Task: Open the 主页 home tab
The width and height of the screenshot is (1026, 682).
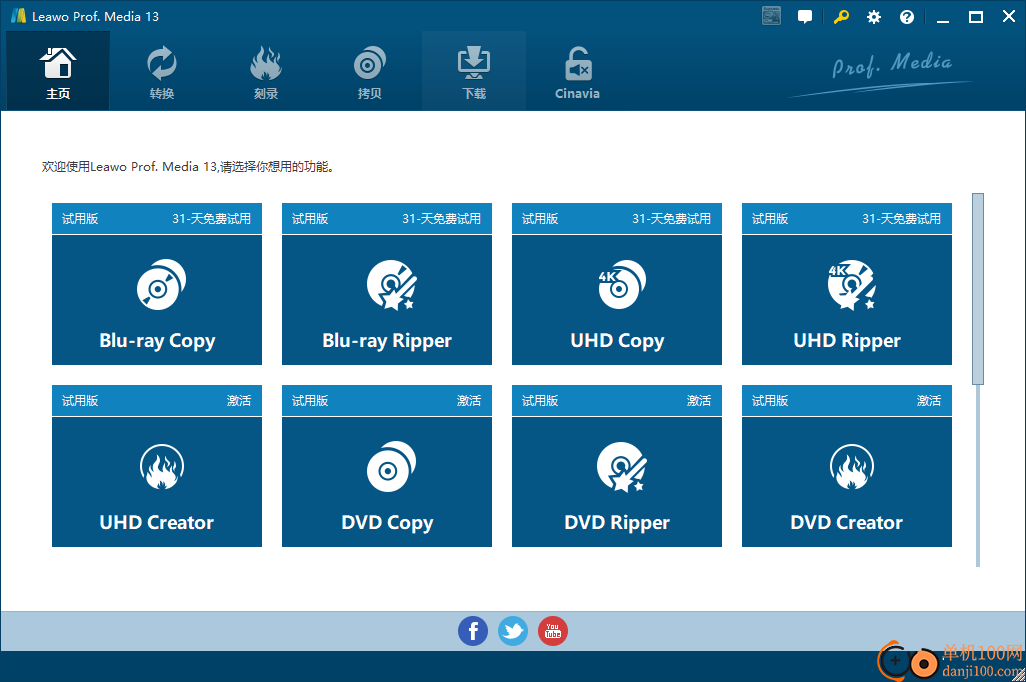Action: click(x=58, y=71)
